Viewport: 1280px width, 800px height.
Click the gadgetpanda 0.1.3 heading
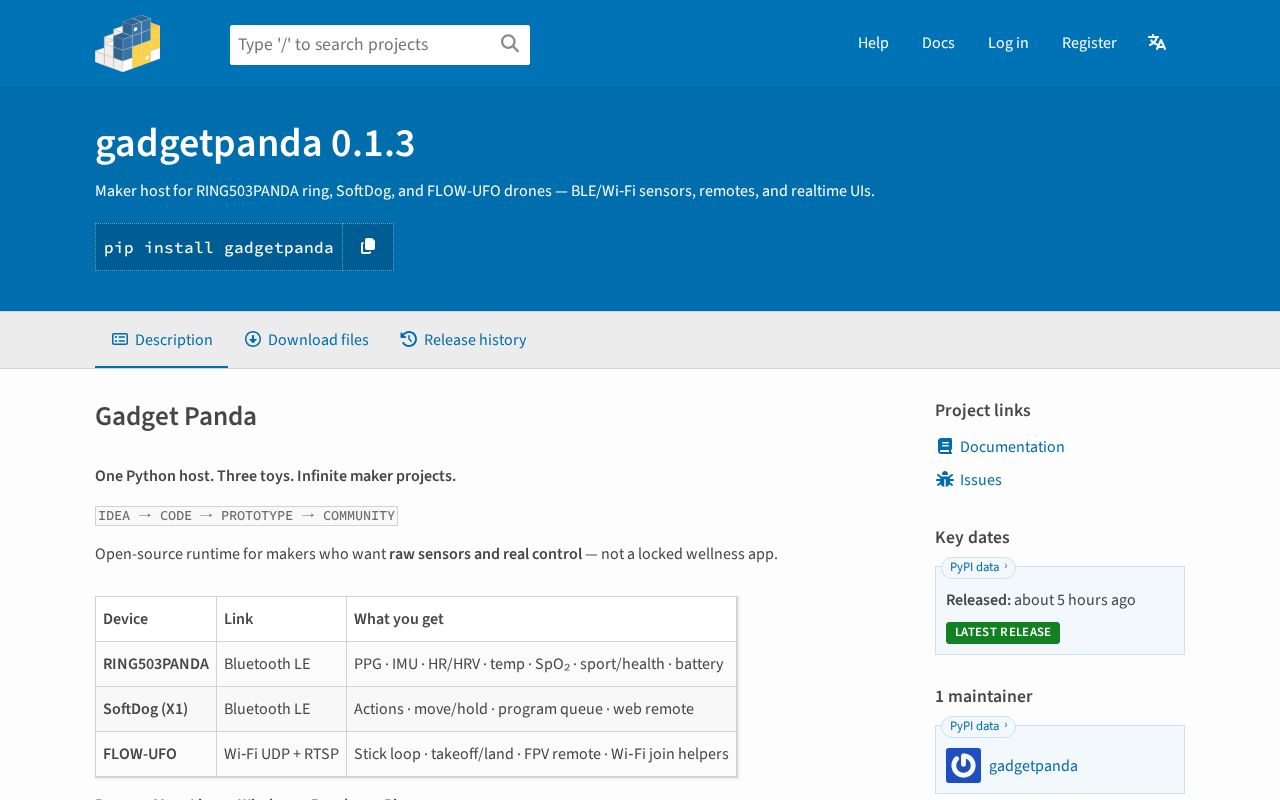(255, 144)
